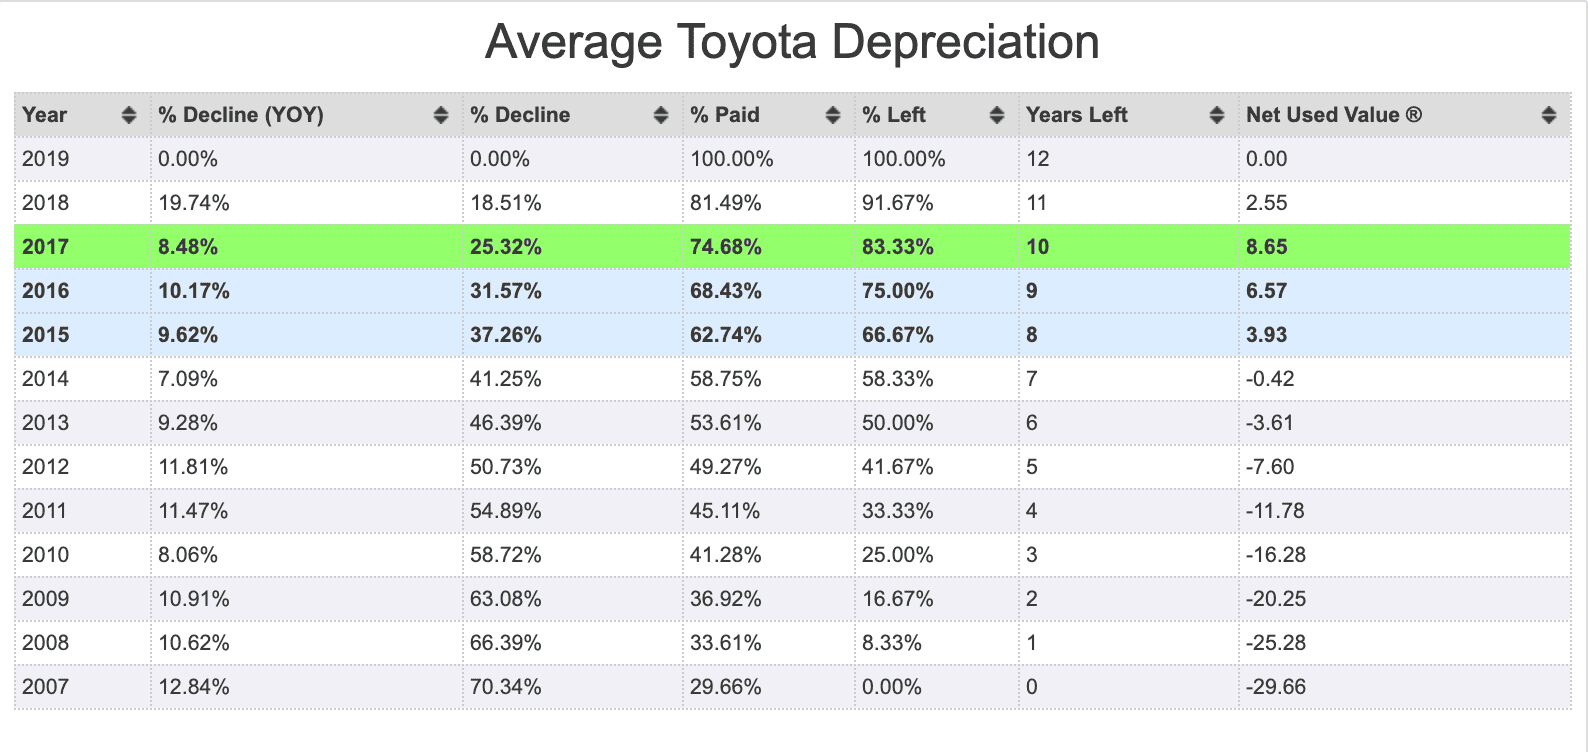The height and width of the screenshot is (752, 1588).
Task: Click the 2019 year cell
Action: [x=83, y=159]
